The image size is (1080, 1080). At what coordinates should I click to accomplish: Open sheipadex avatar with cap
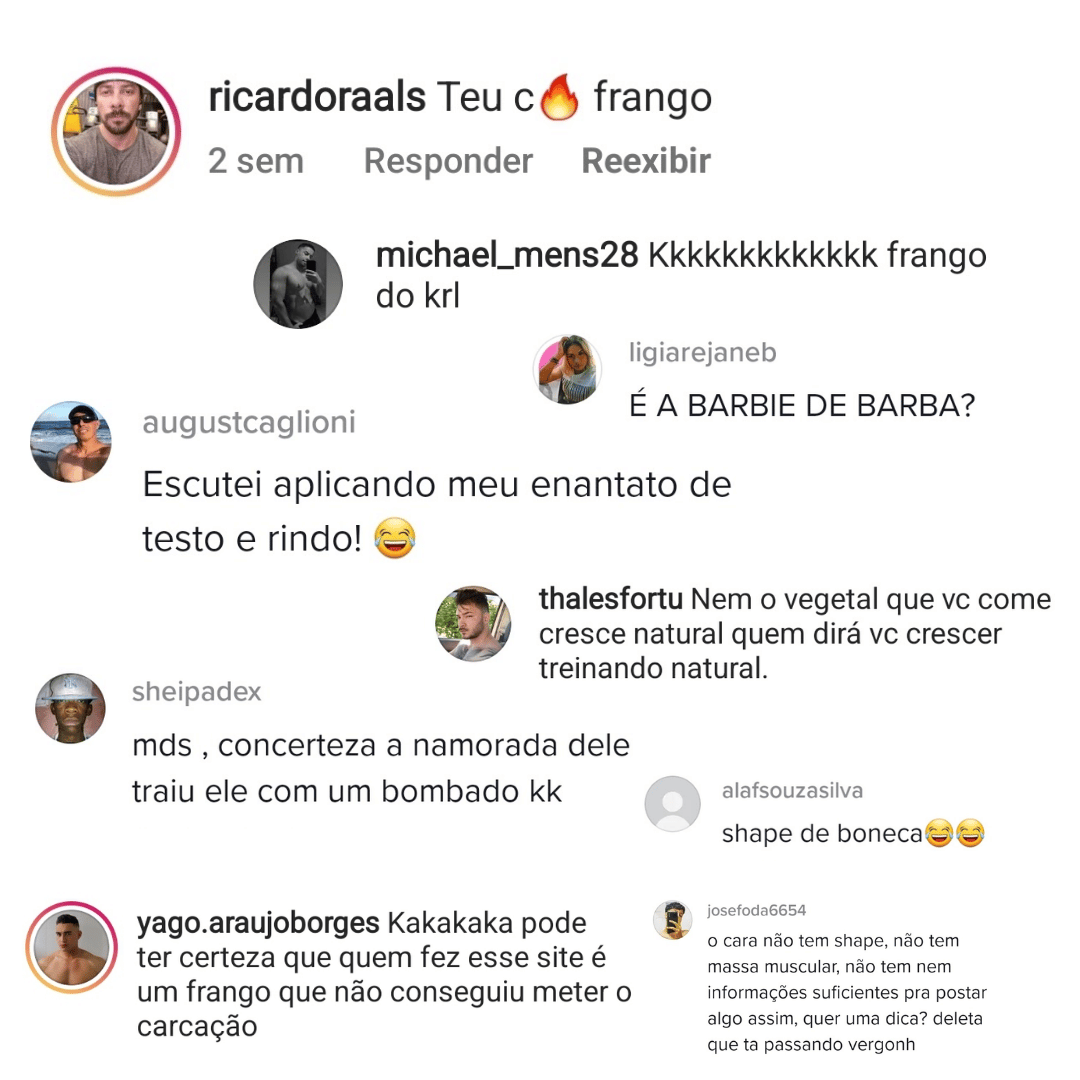[70, 708]
